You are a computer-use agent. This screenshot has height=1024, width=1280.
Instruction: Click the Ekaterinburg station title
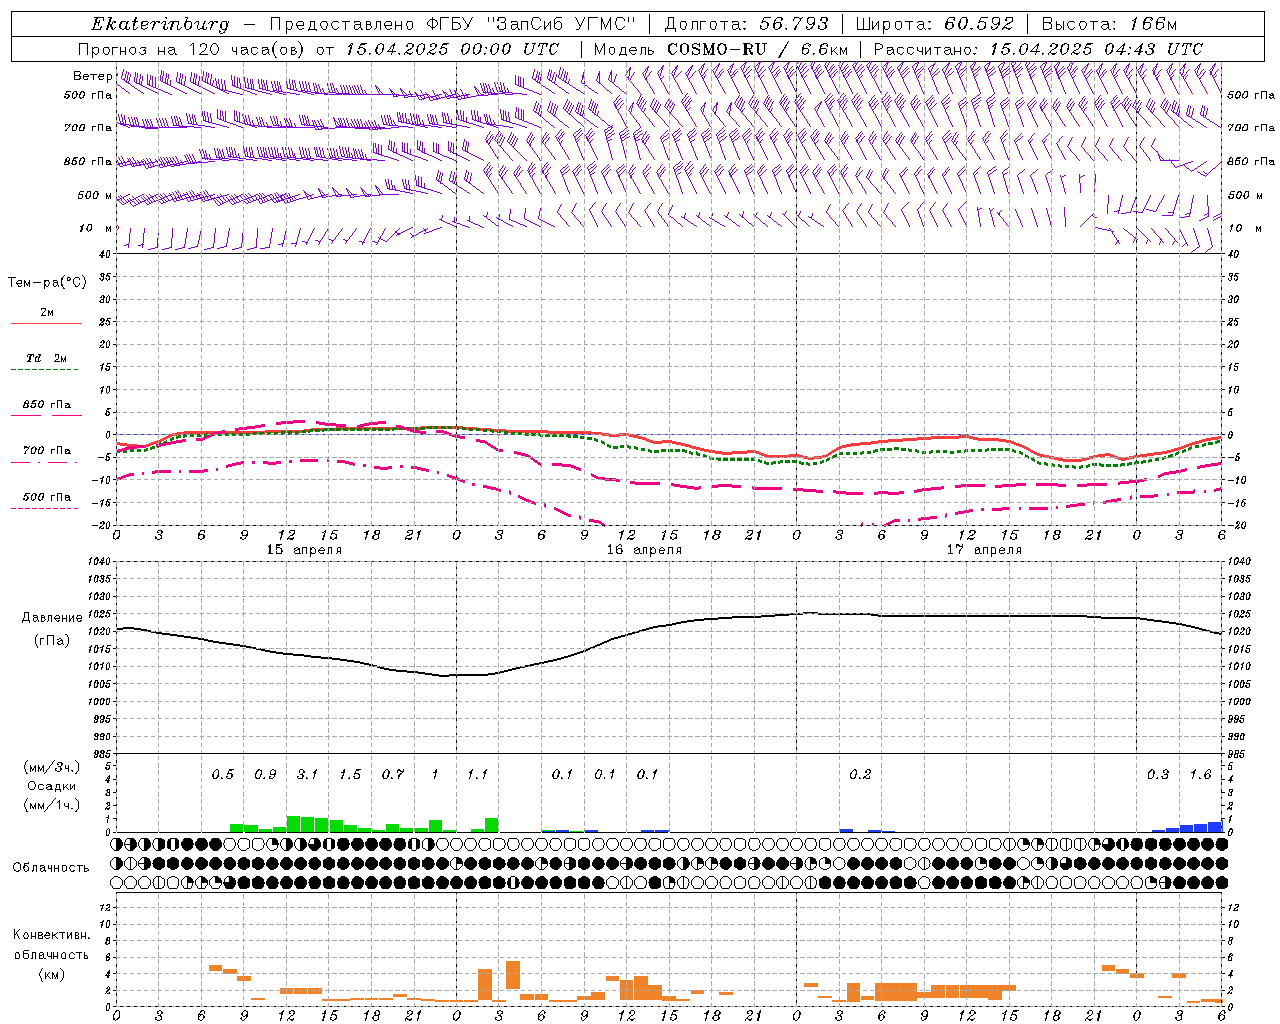160,24
